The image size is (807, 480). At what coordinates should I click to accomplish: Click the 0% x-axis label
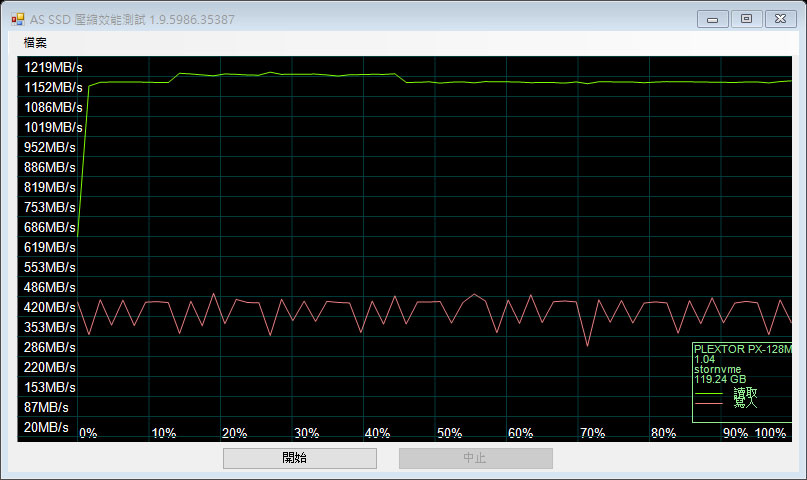click(x=88, y=433)
